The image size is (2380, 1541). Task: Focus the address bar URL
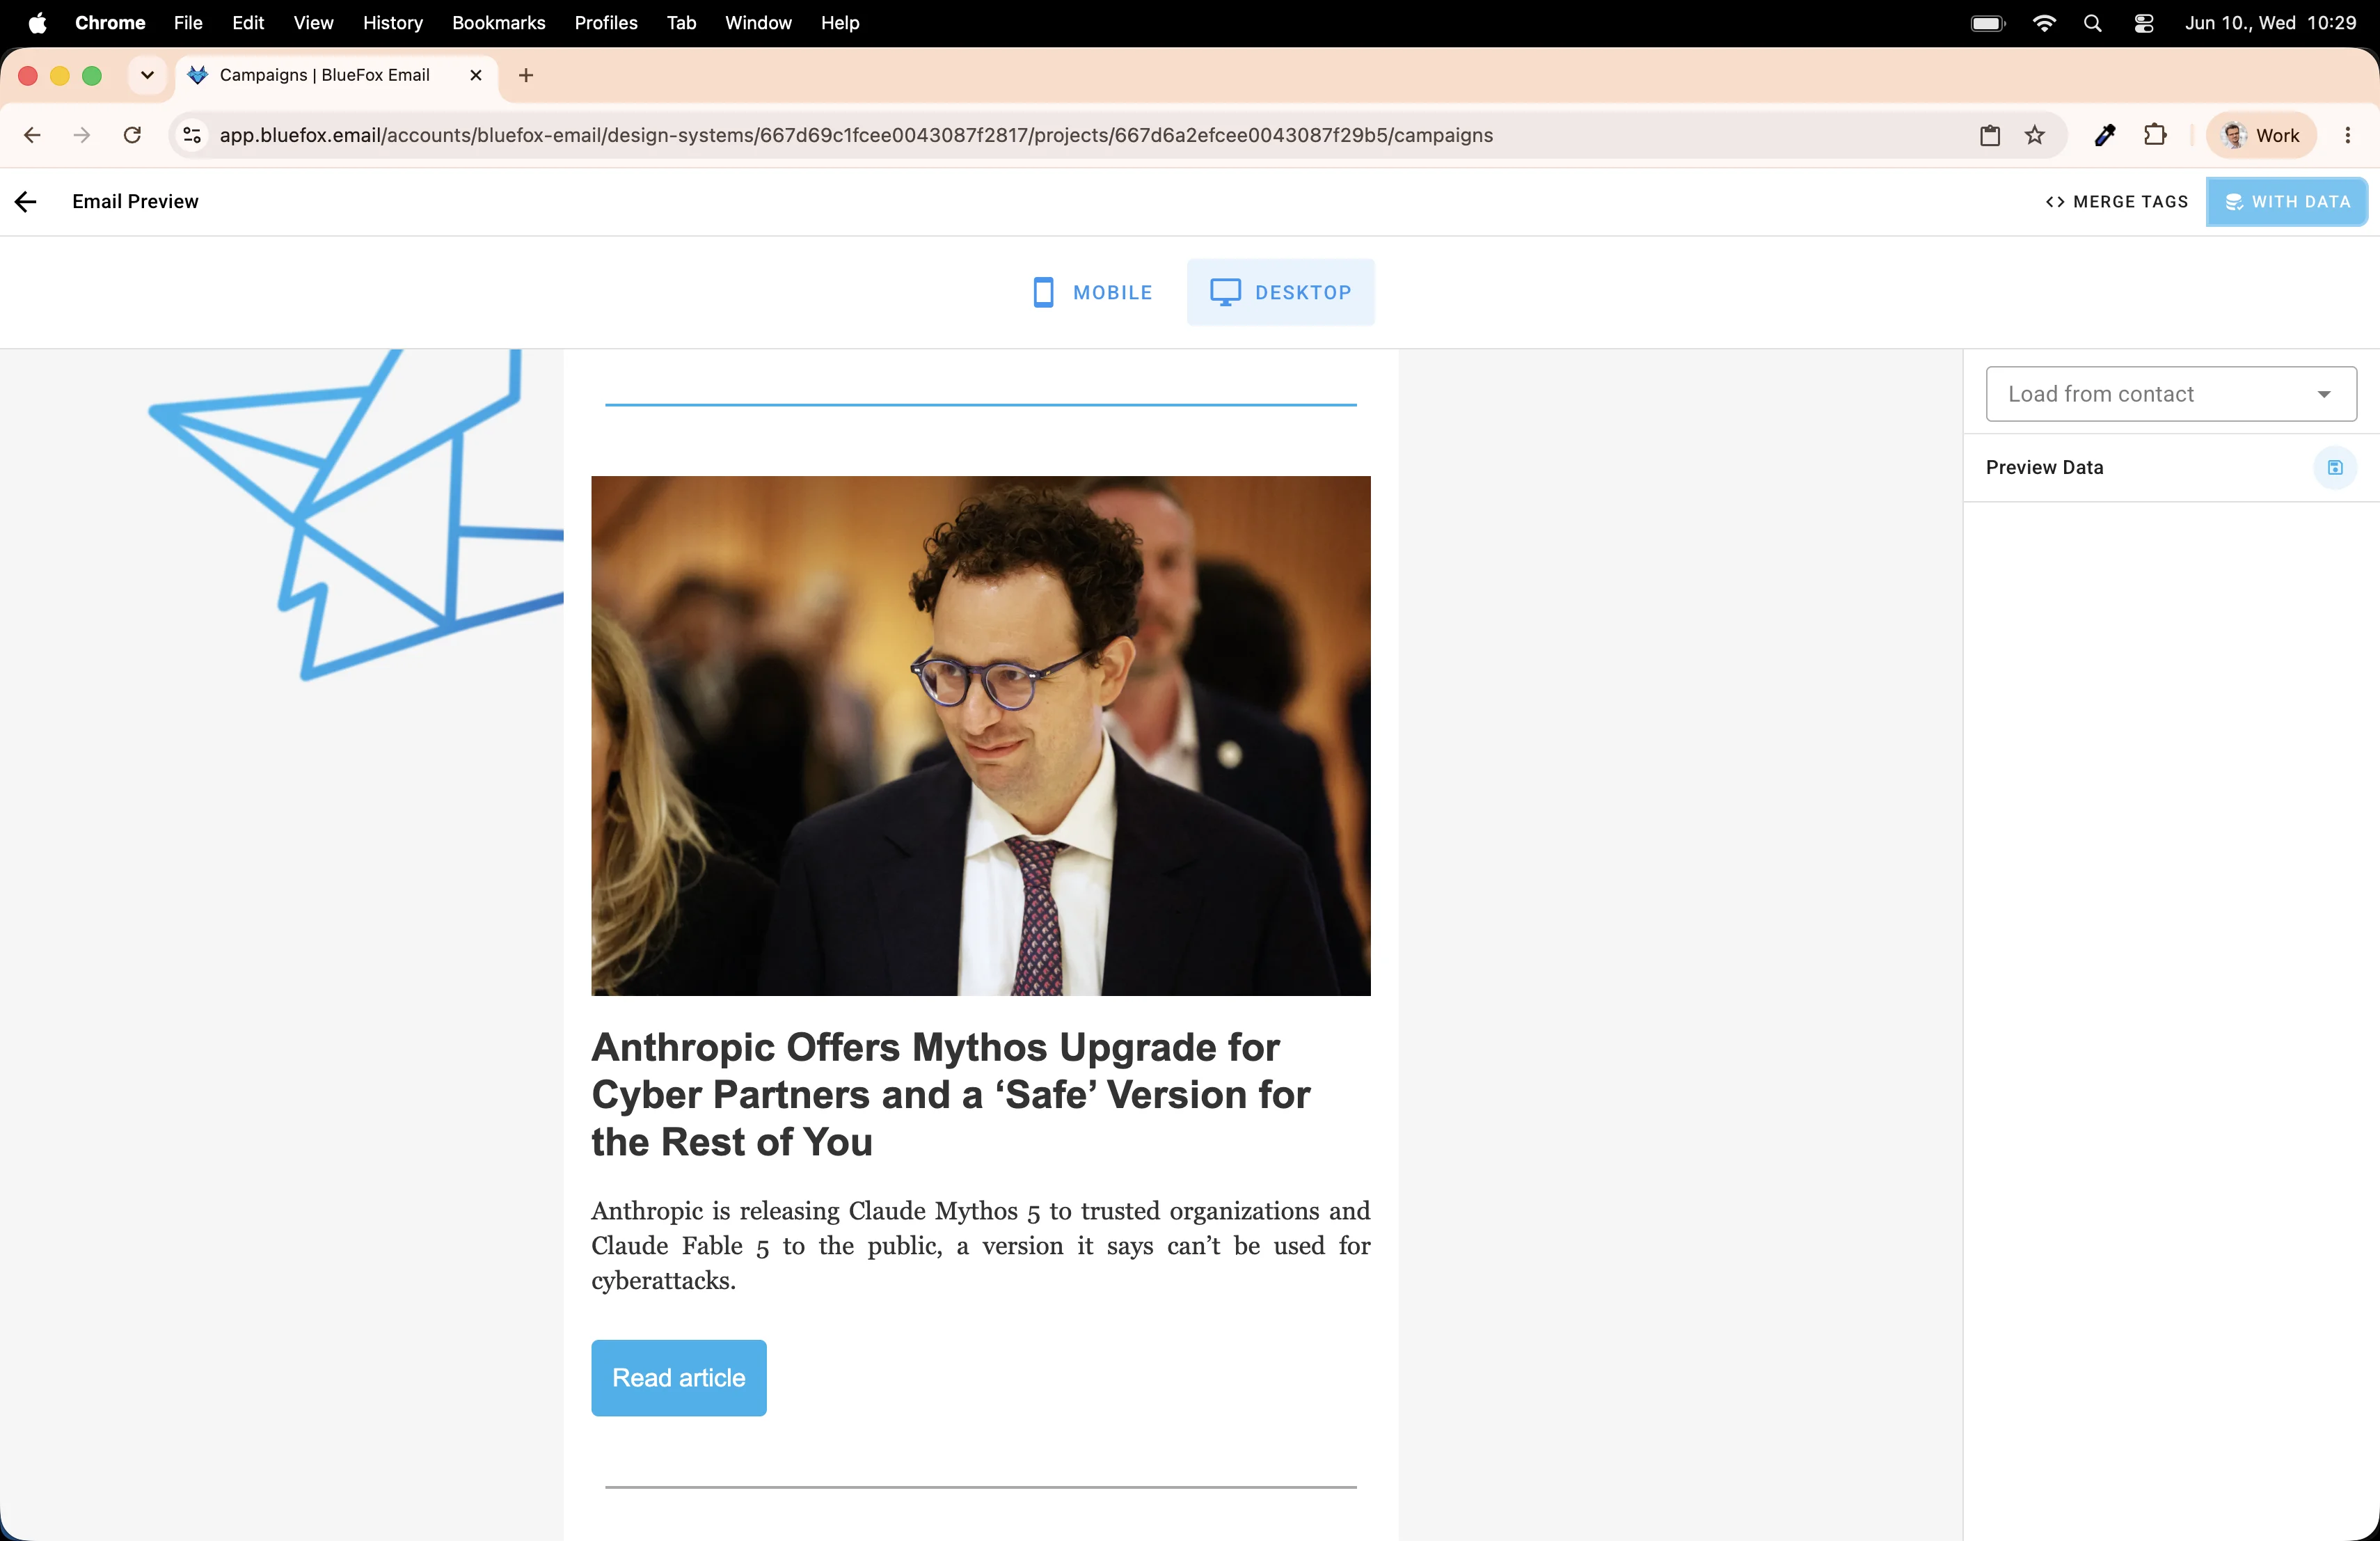click(856, 135)
